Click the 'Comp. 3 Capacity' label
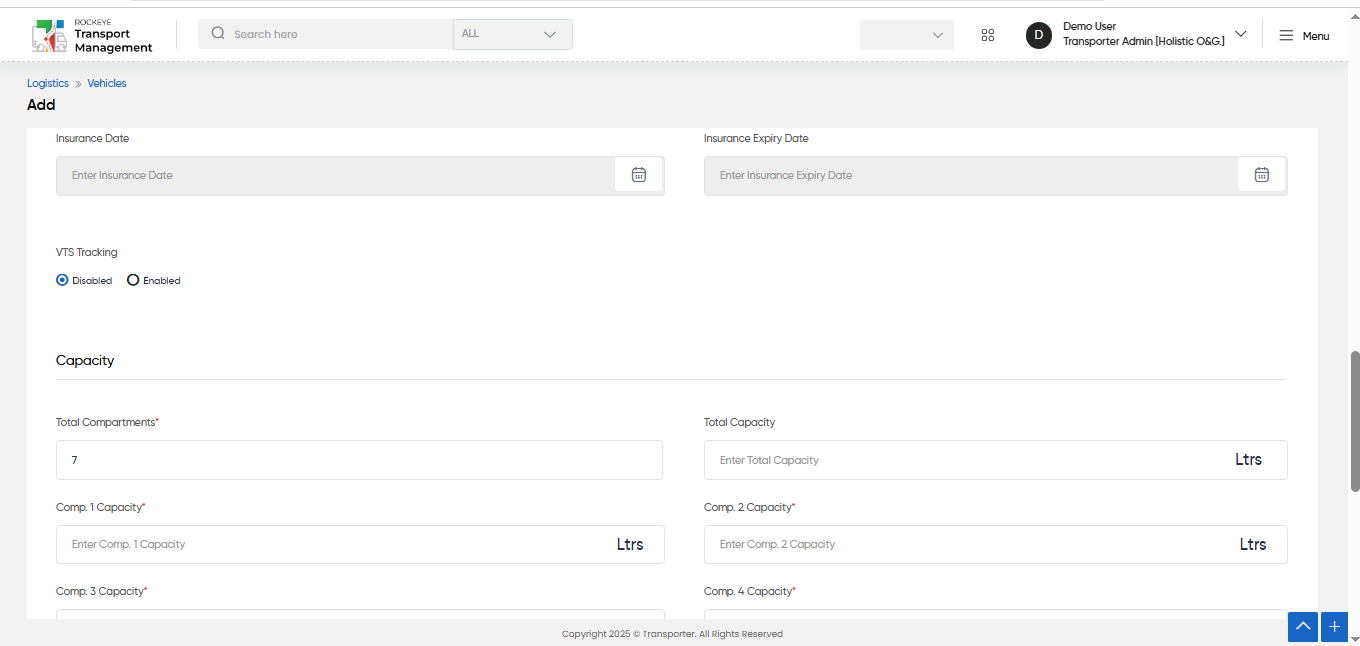 click(x=102, y=591)
